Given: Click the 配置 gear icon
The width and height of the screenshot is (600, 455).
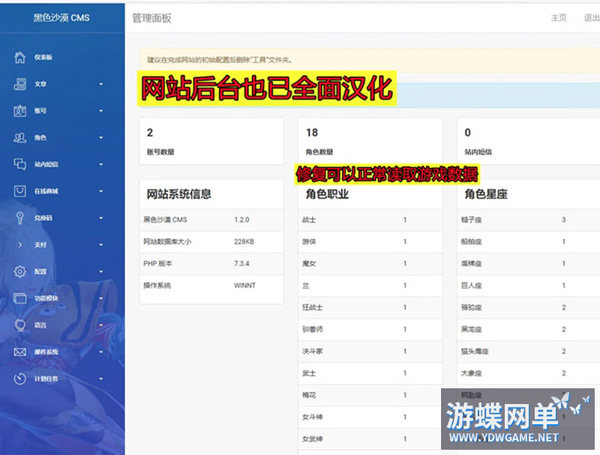Looking at the screenshot, I should [20, 272].
